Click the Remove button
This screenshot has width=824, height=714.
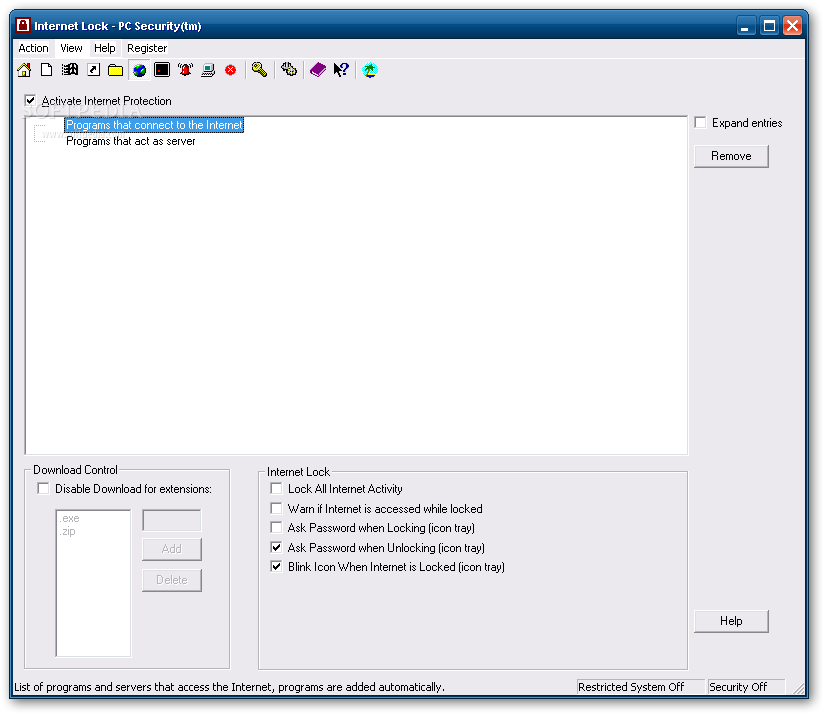(731, 156)
